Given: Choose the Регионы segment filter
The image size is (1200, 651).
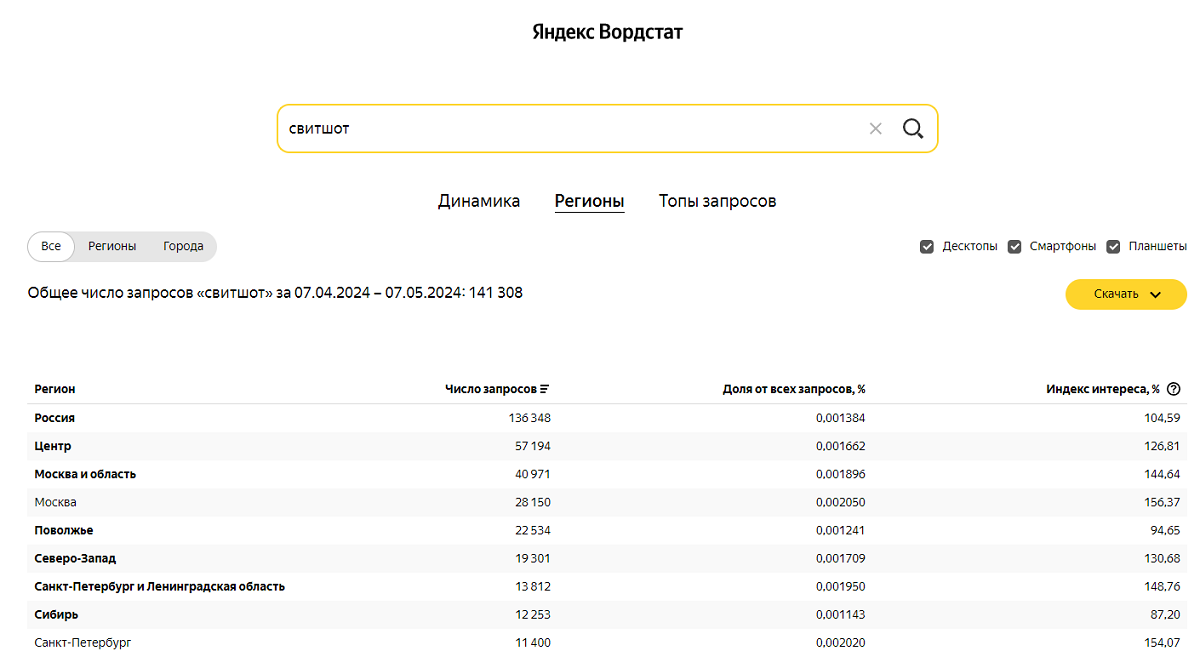Looking at the screenshot, I should (x=112, y=246).
